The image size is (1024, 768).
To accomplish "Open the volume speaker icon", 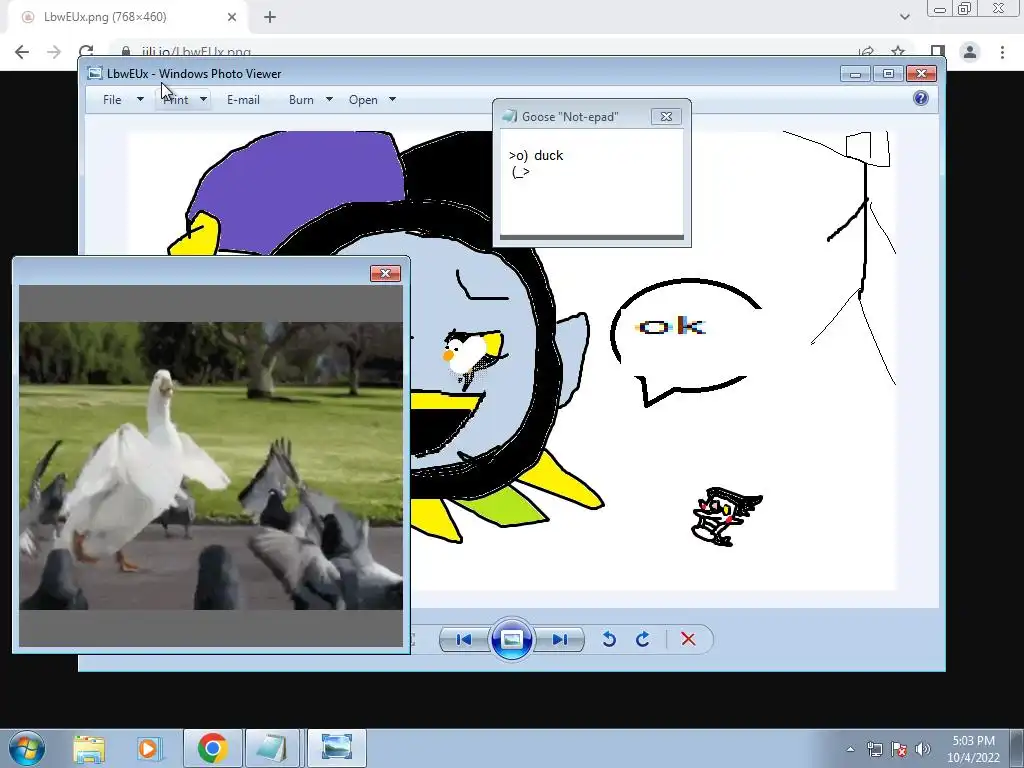I will pyautogui.click(x=923, y=749).
